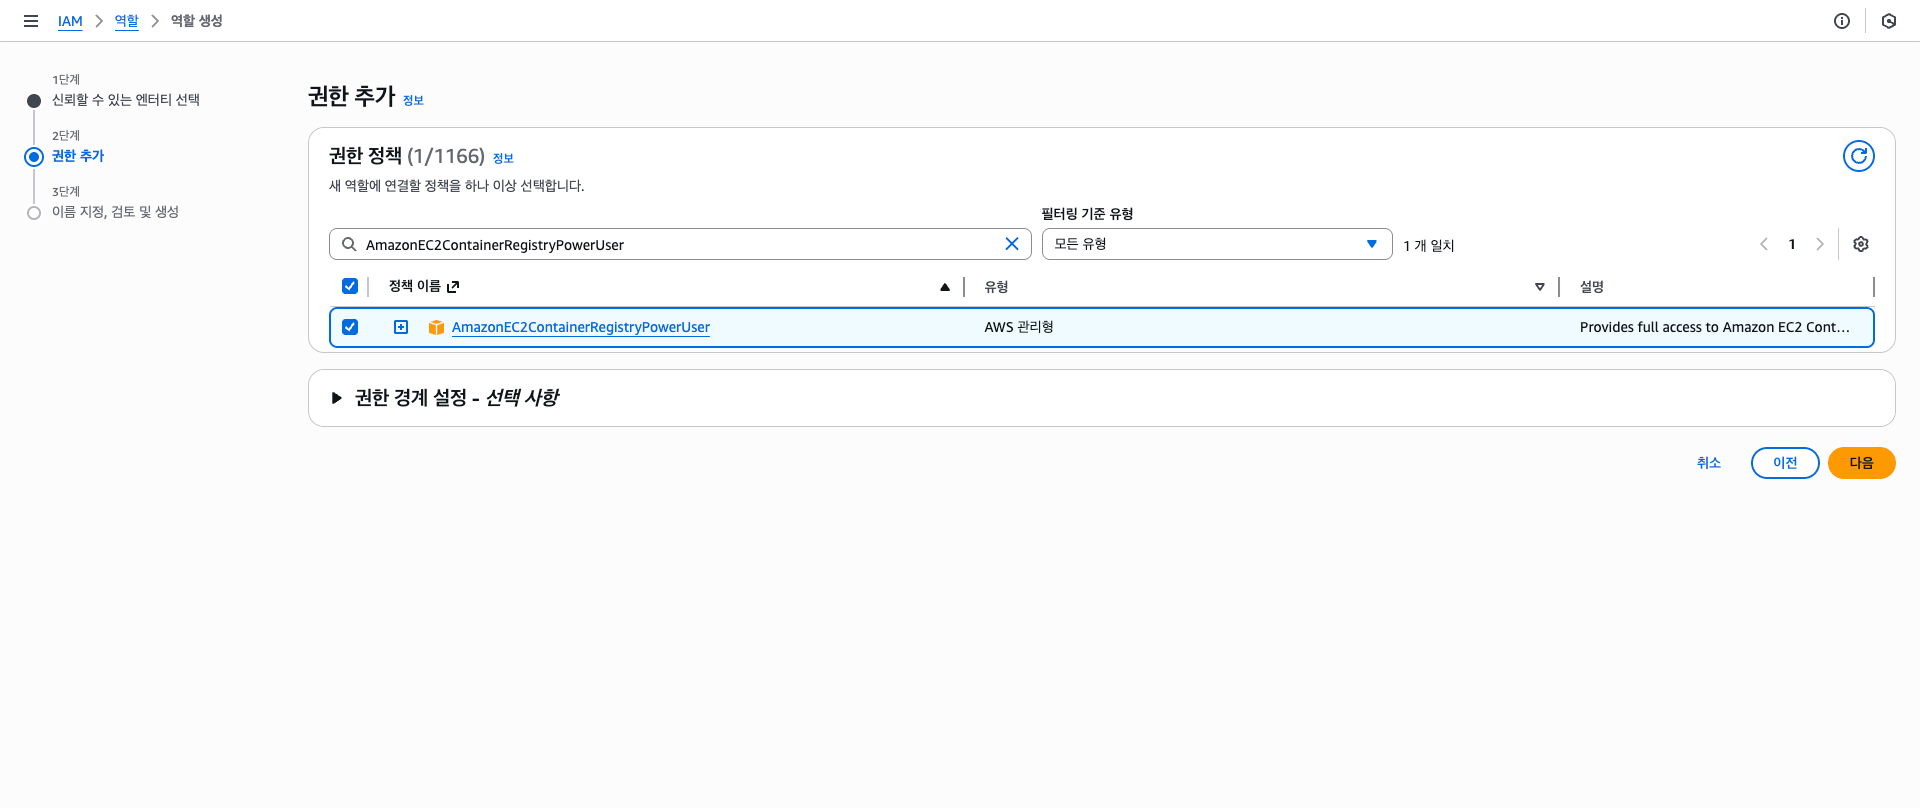Open AmazonEC2ContainerRegistryPowerUser policy link
The image size is (1920, 808).
pyautogui.click(x=580, y=327)
